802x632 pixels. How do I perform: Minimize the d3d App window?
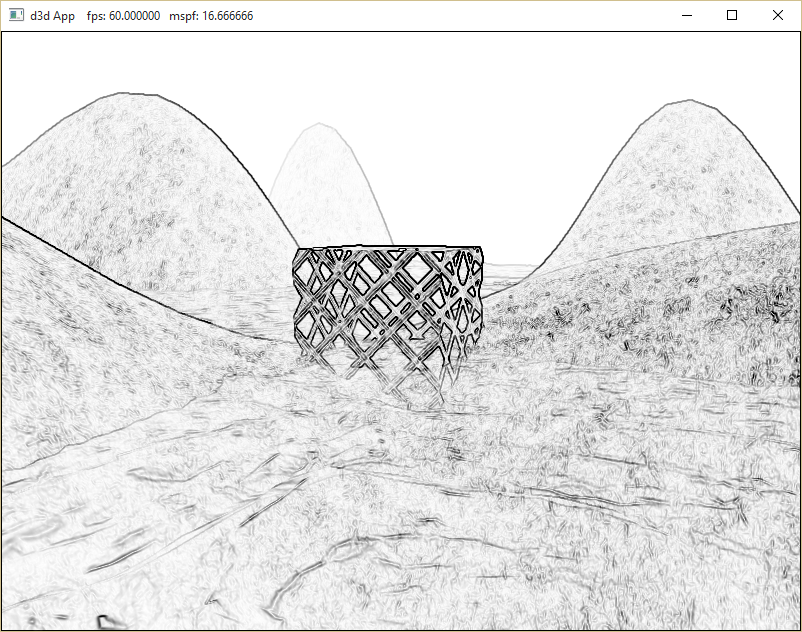(686, 16)
